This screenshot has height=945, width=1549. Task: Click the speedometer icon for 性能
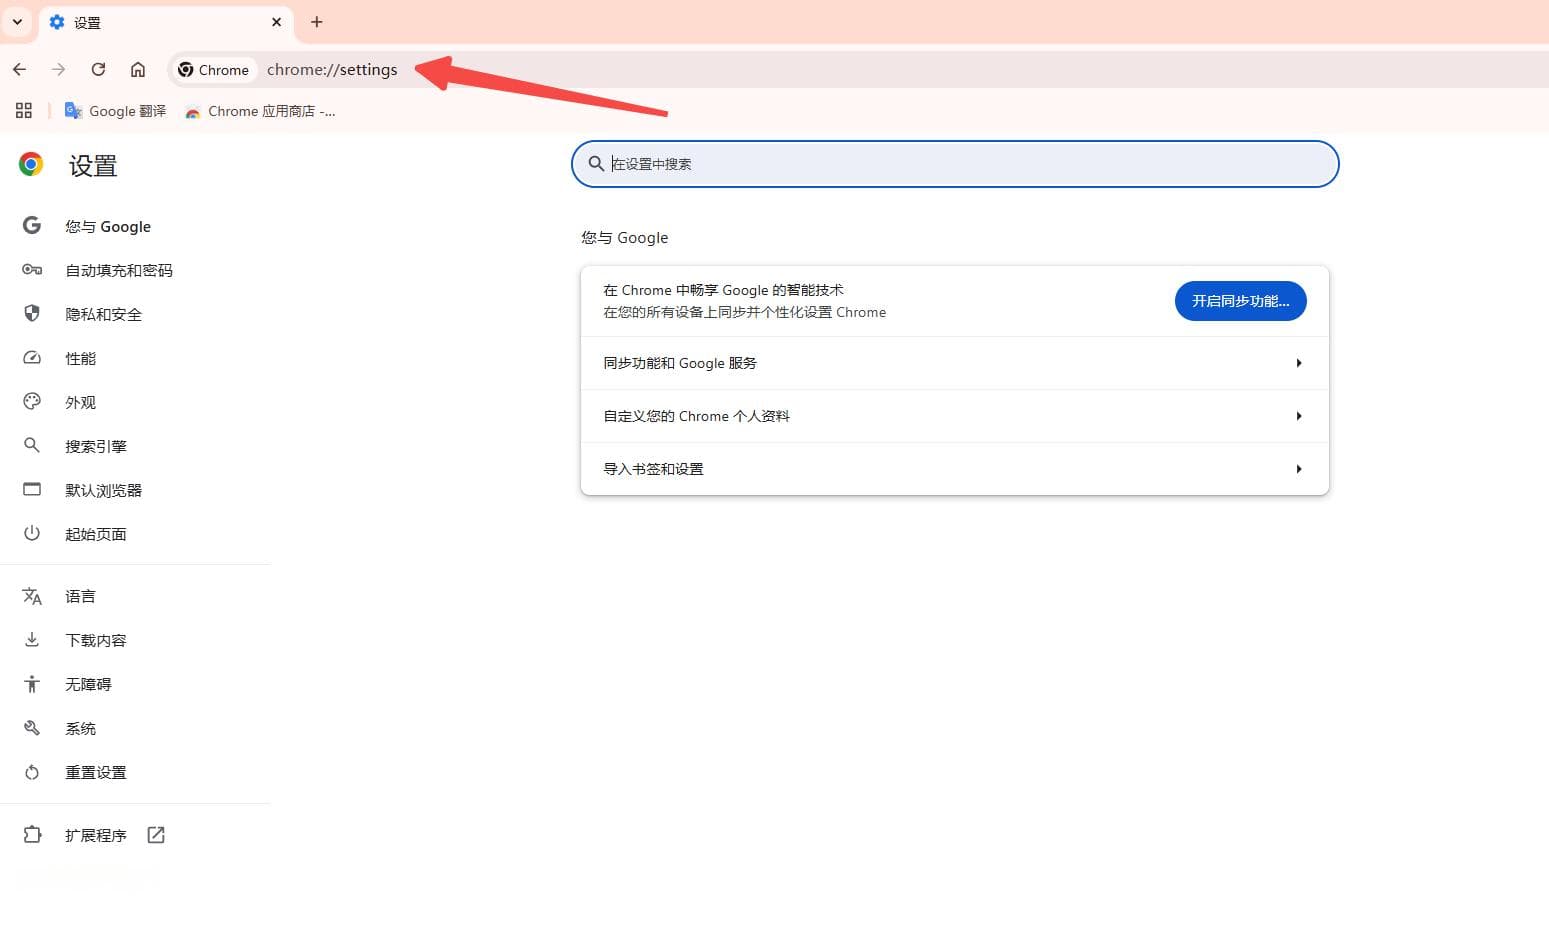point(32,358)
